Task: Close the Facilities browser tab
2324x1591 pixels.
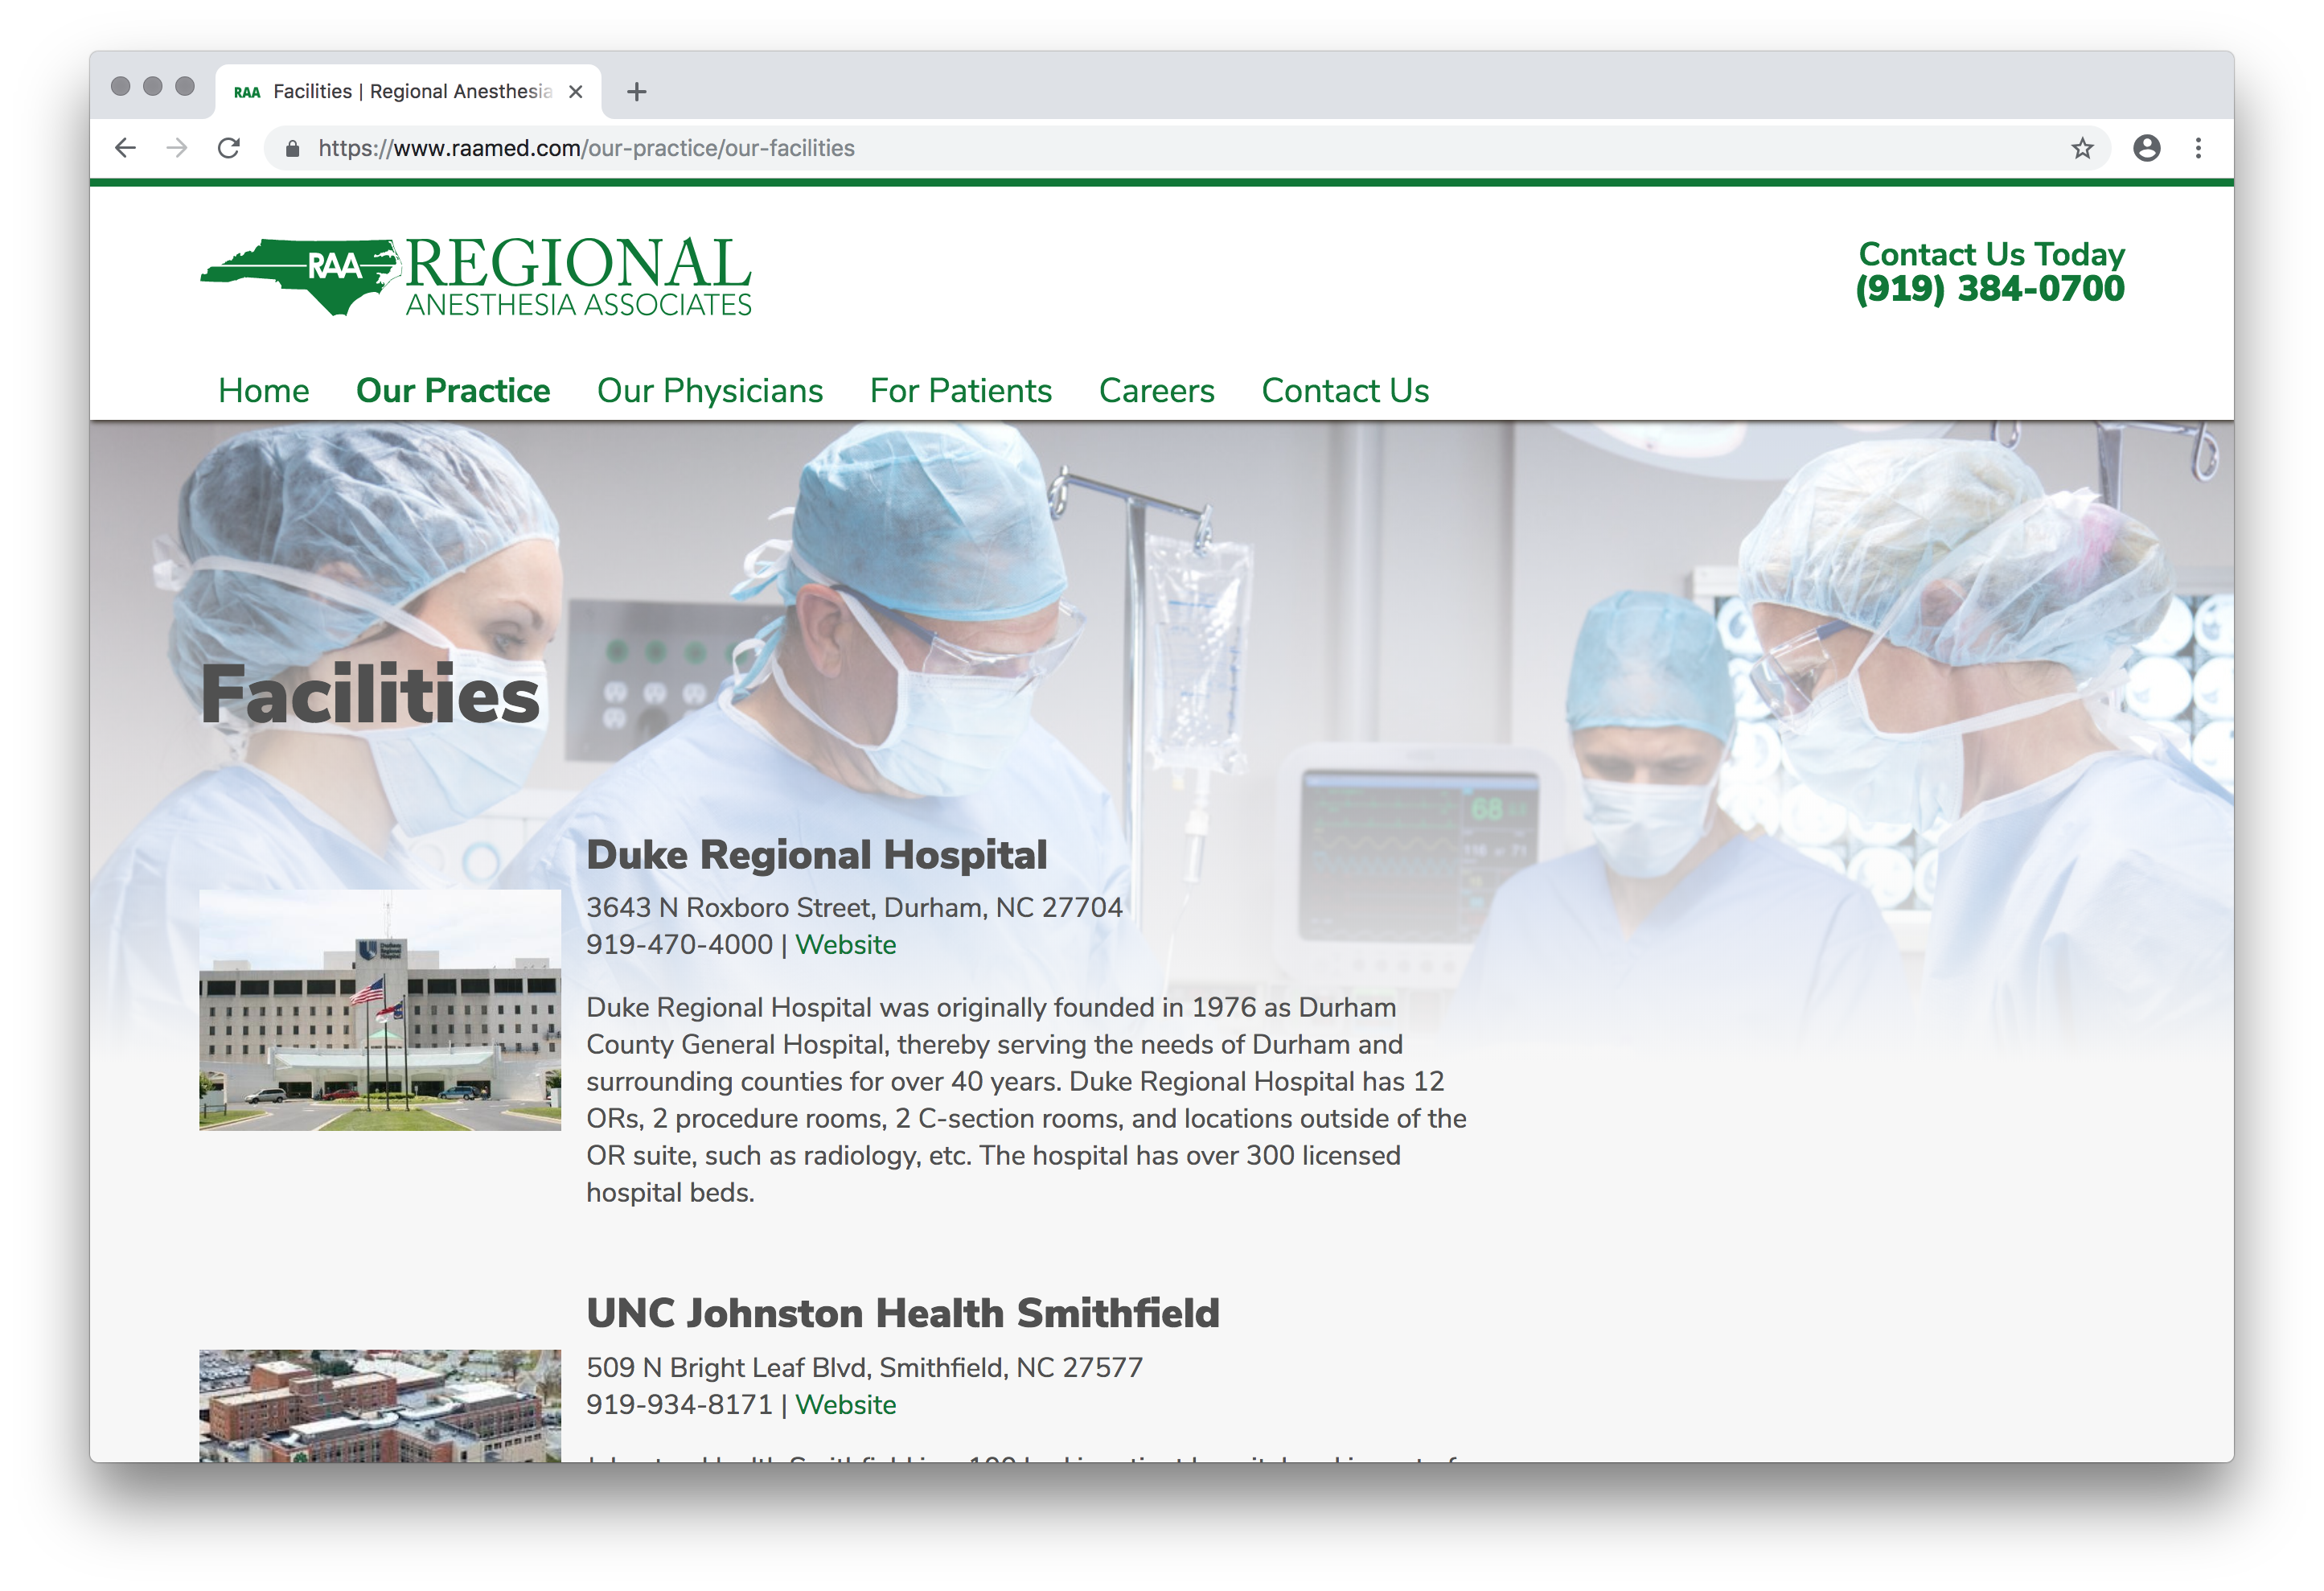Action: tap(576, 92)
